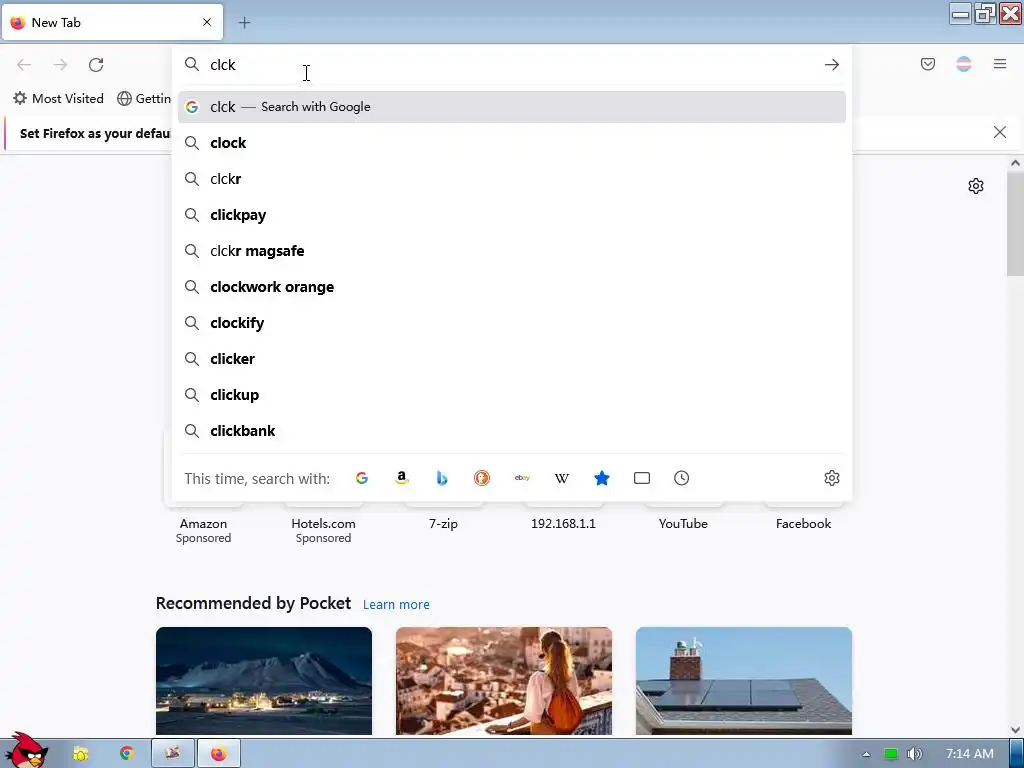Open Firefox taskbar button
This screenshot has height=768, width=1024.
[x=219, y=754]
